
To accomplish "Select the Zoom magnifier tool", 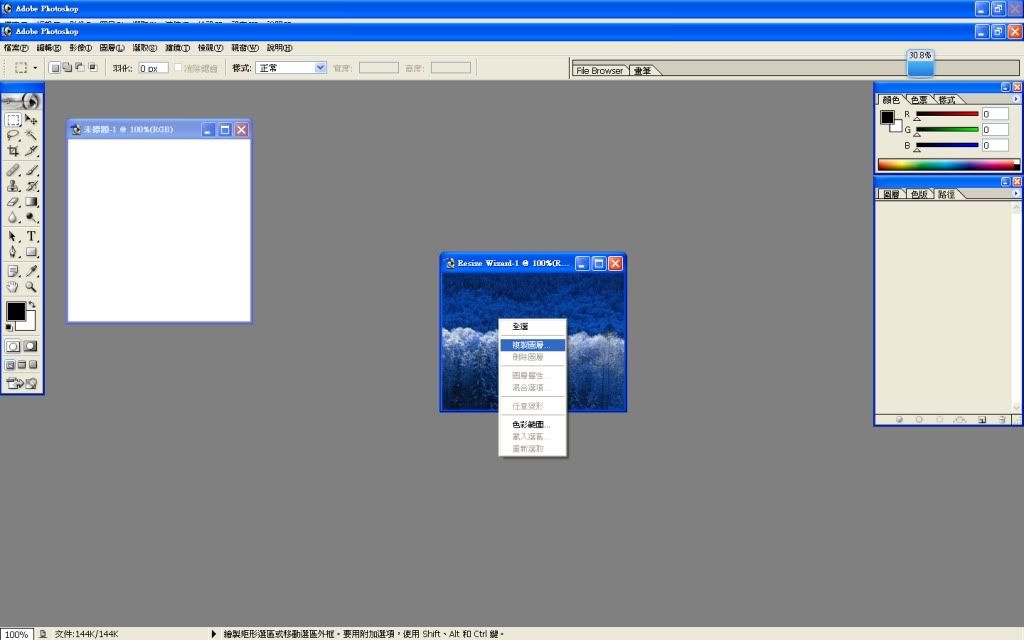I will pos(32,287).
